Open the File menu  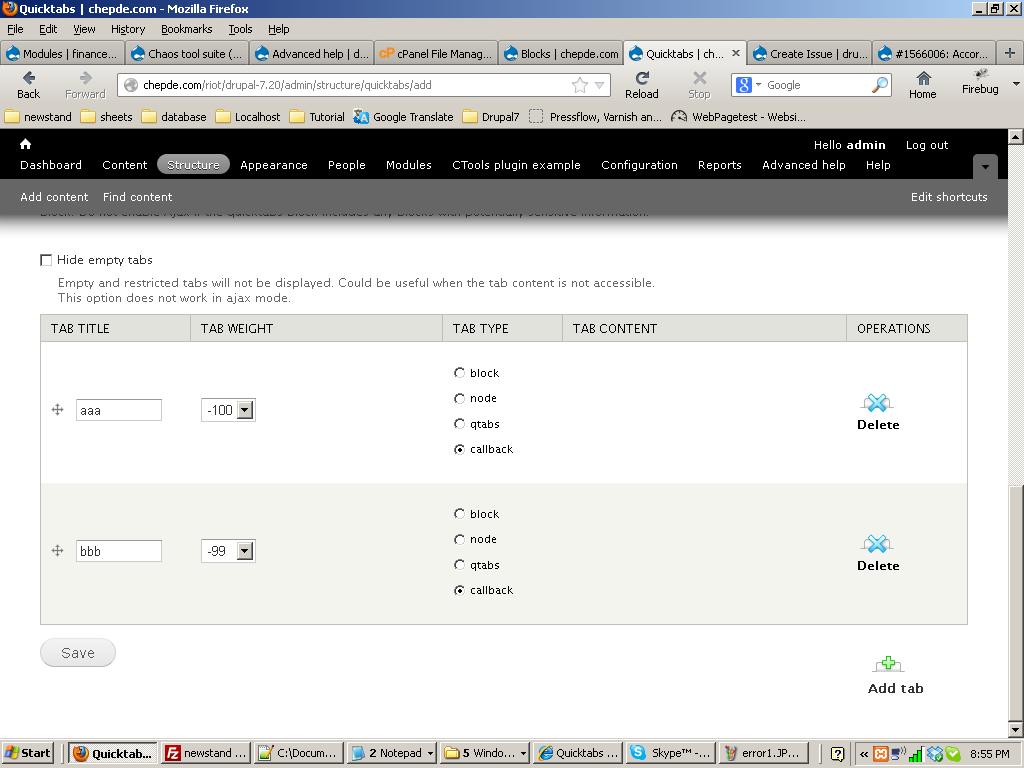pos(15,29)
